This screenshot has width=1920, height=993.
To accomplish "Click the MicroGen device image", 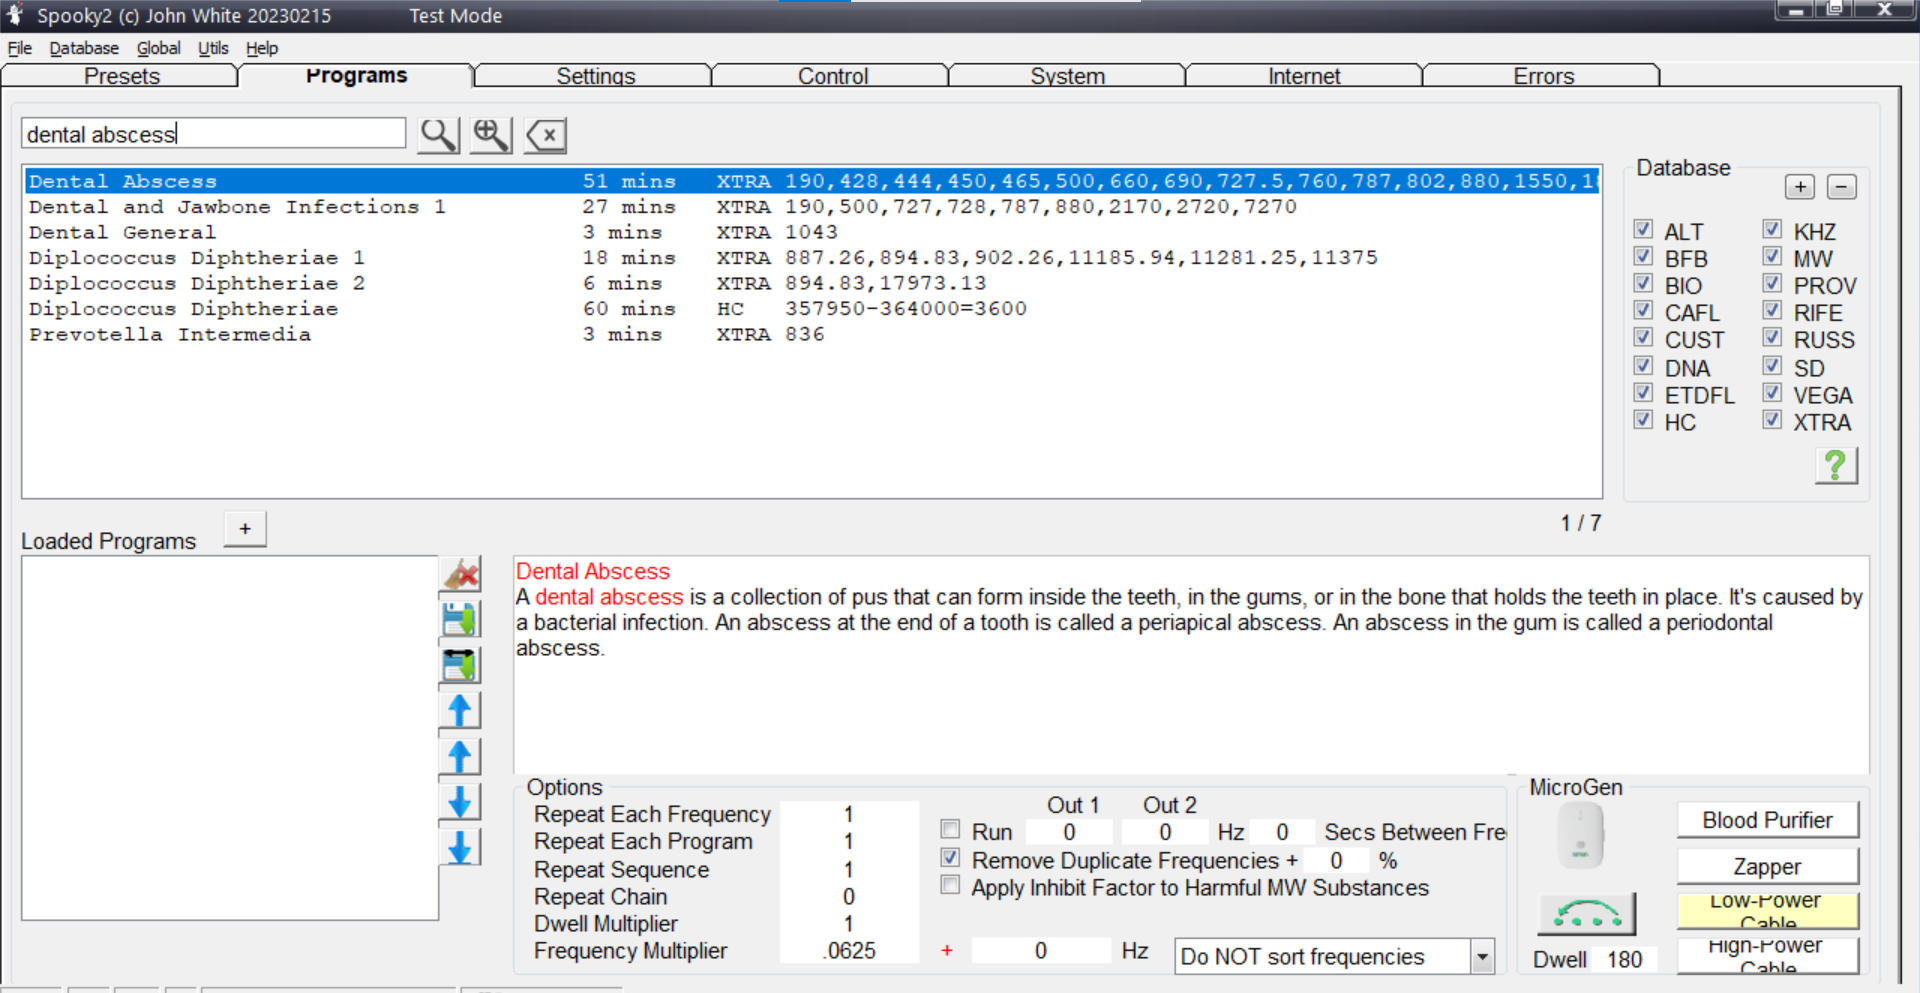I will (1580, 836).
